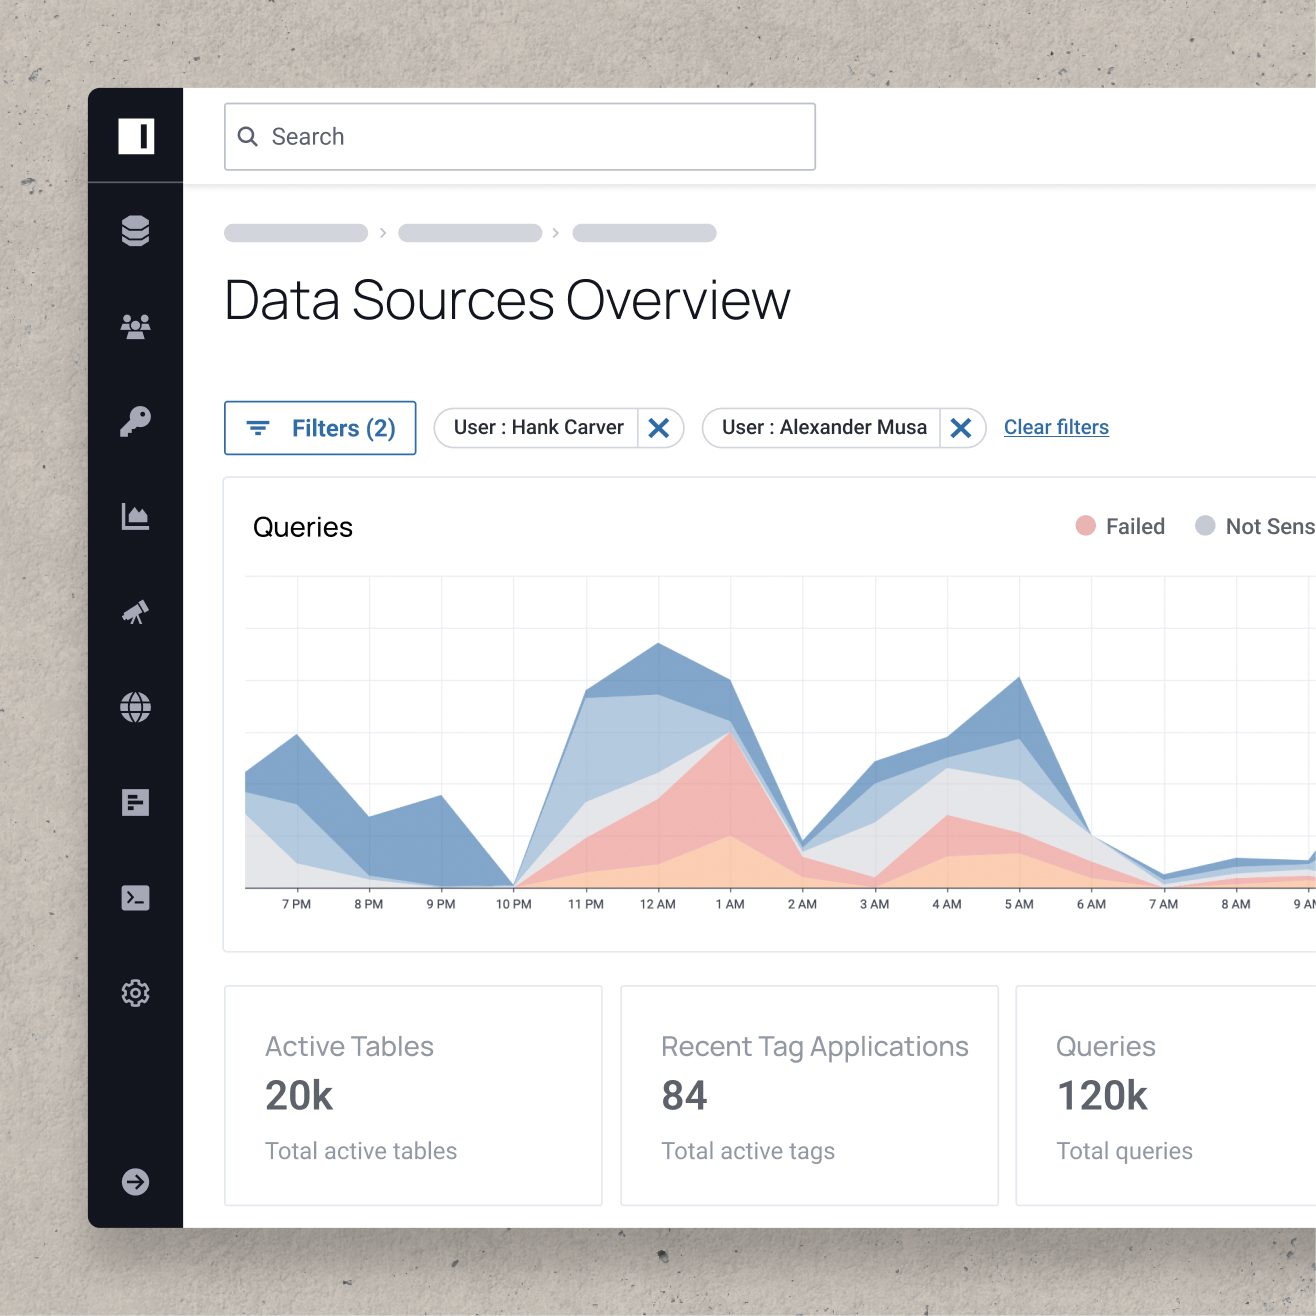The width and height of the screenshot is (1316, 1316).
Task: Open the area chart analytics icon
Action: click(x=136, y=517)
